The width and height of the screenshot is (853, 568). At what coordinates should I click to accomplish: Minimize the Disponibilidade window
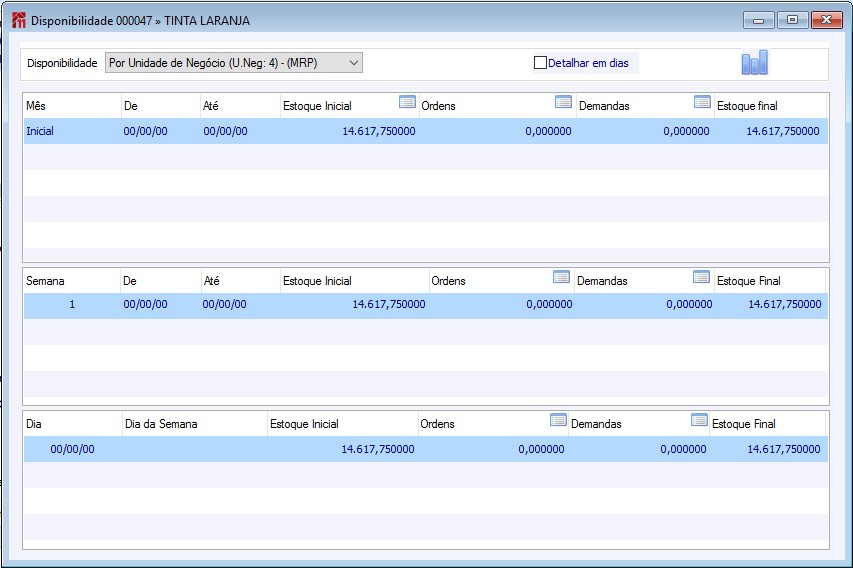click(758, 20)
